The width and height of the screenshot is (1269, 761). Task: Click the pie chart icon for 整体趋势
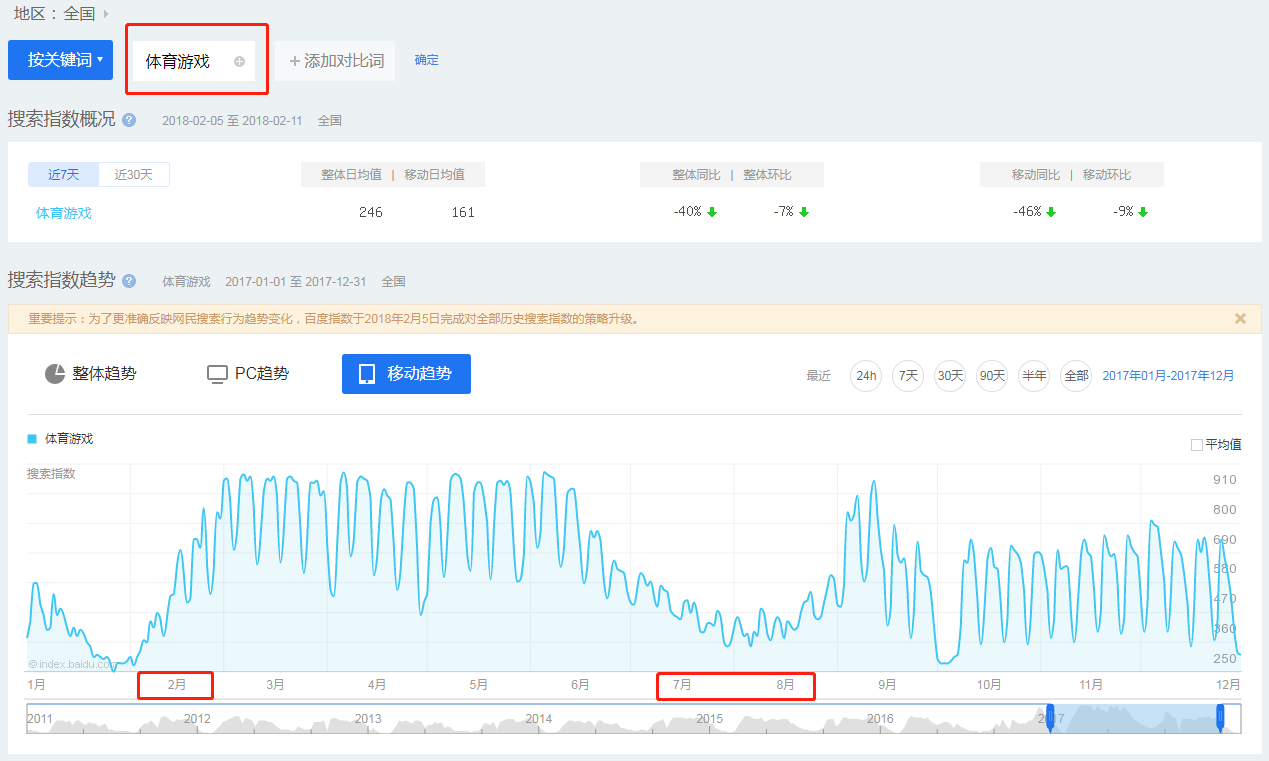point(55,374)
